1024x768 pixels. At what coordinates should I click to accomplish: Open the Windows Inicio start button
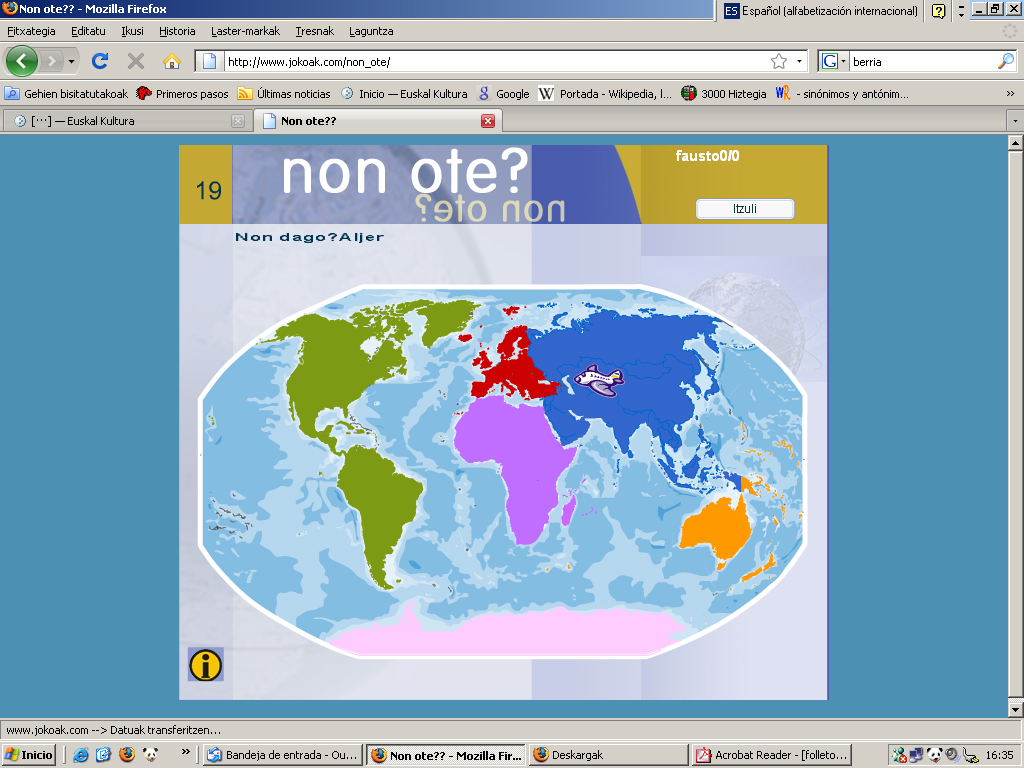29,755
